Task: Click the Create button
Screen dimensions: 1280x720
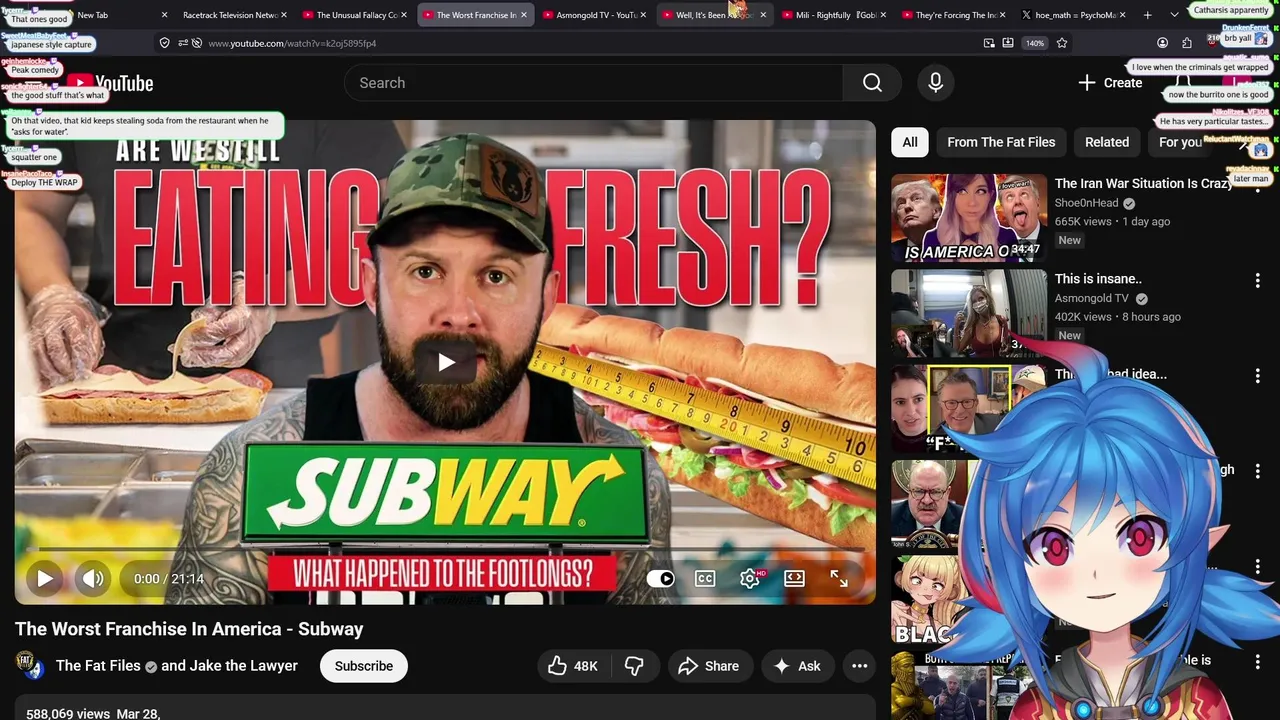Action: tap(1110, 83)
